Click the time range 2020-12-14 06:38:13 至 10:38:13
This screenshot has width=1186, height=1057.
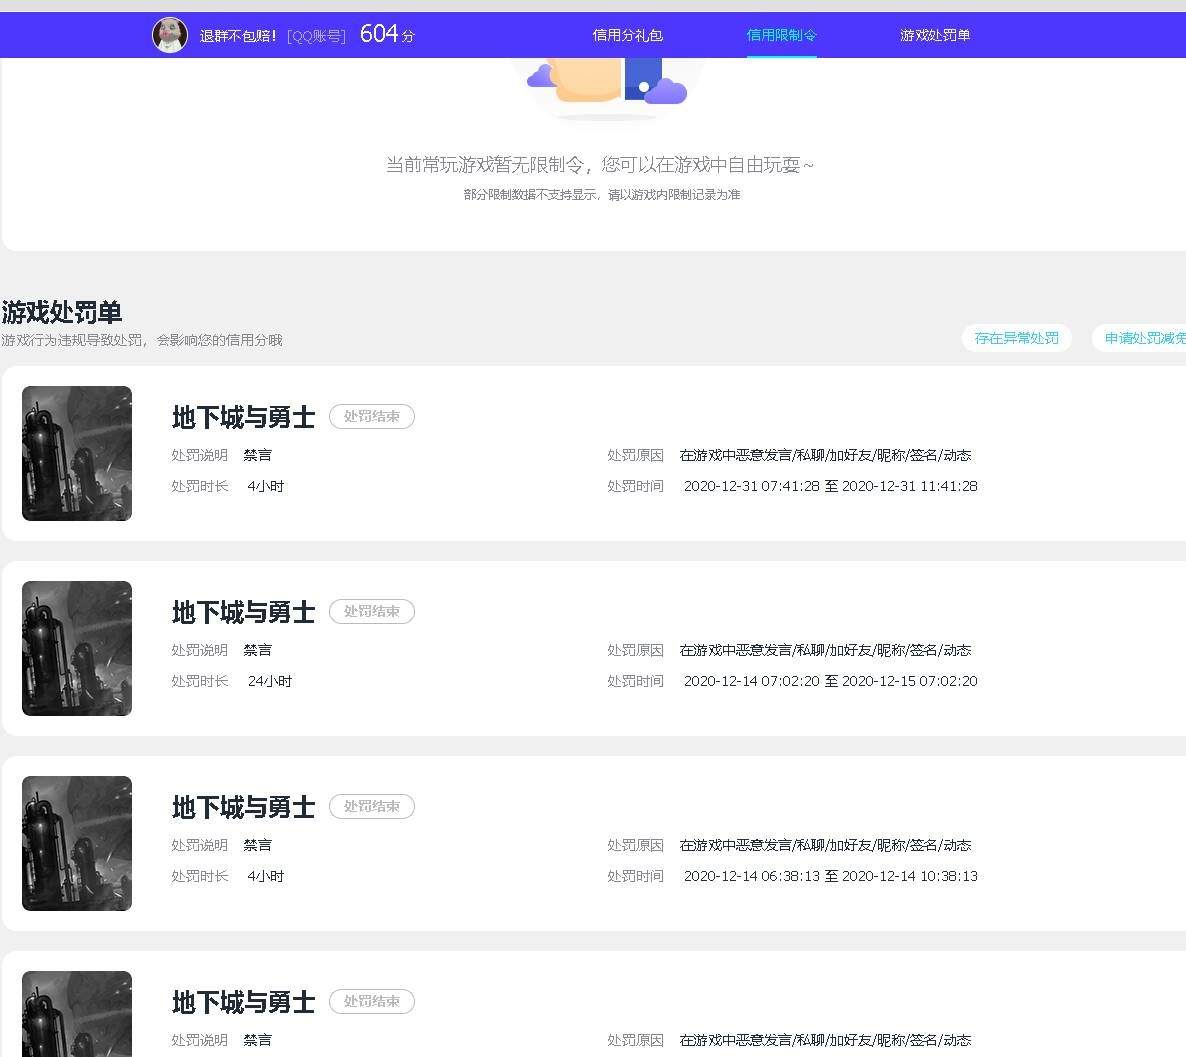pyautogui.click(x=831, y=877)
